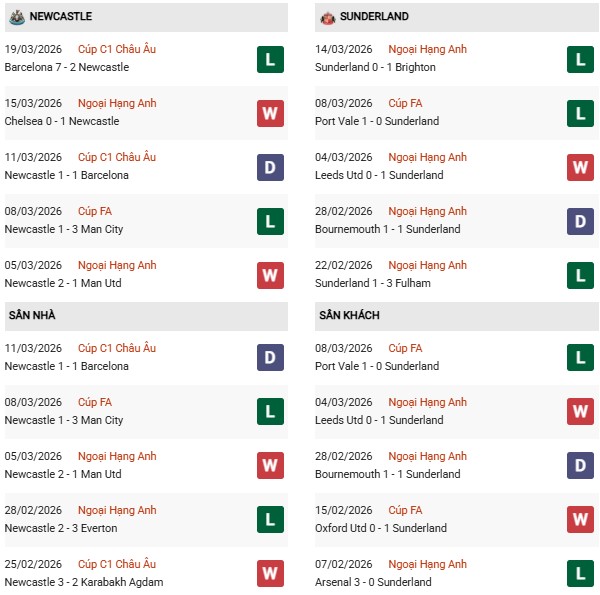
Task: Open Ngoại Hạng Anh link dated 14/03/2026
Action: 429,49
